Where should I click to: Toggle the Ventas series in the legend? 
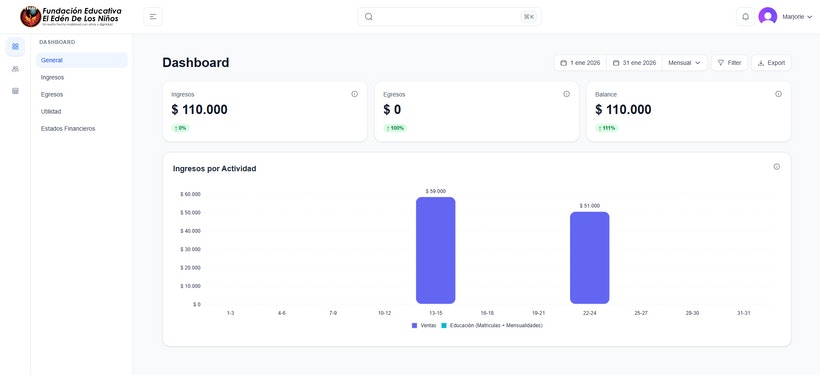tap(424, 326)
